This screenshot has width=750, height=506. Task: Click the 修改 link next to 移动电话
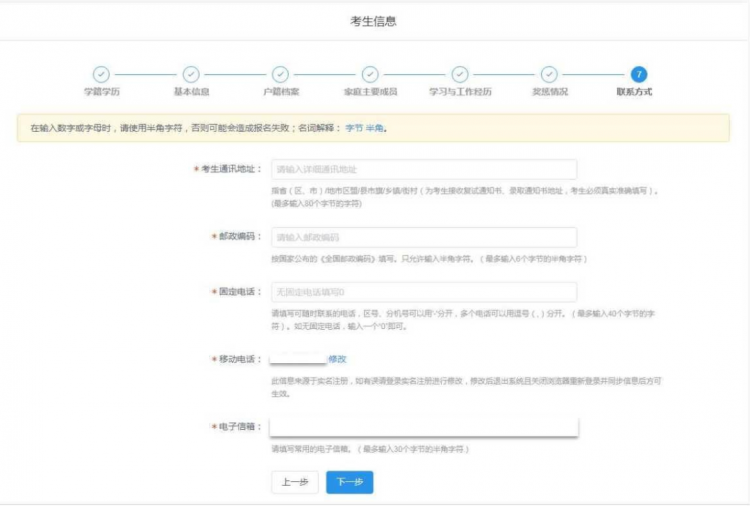tap(337, 359)
